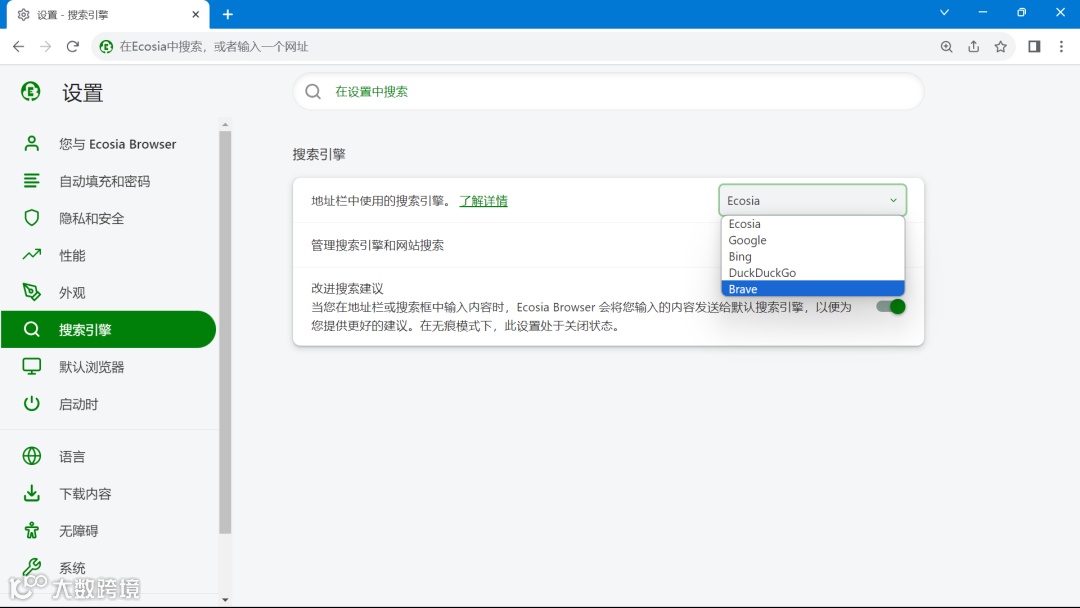Focus the 在设置中搜索 search field
This screenshot has width=1080, height=608.
tap(608, 92)
